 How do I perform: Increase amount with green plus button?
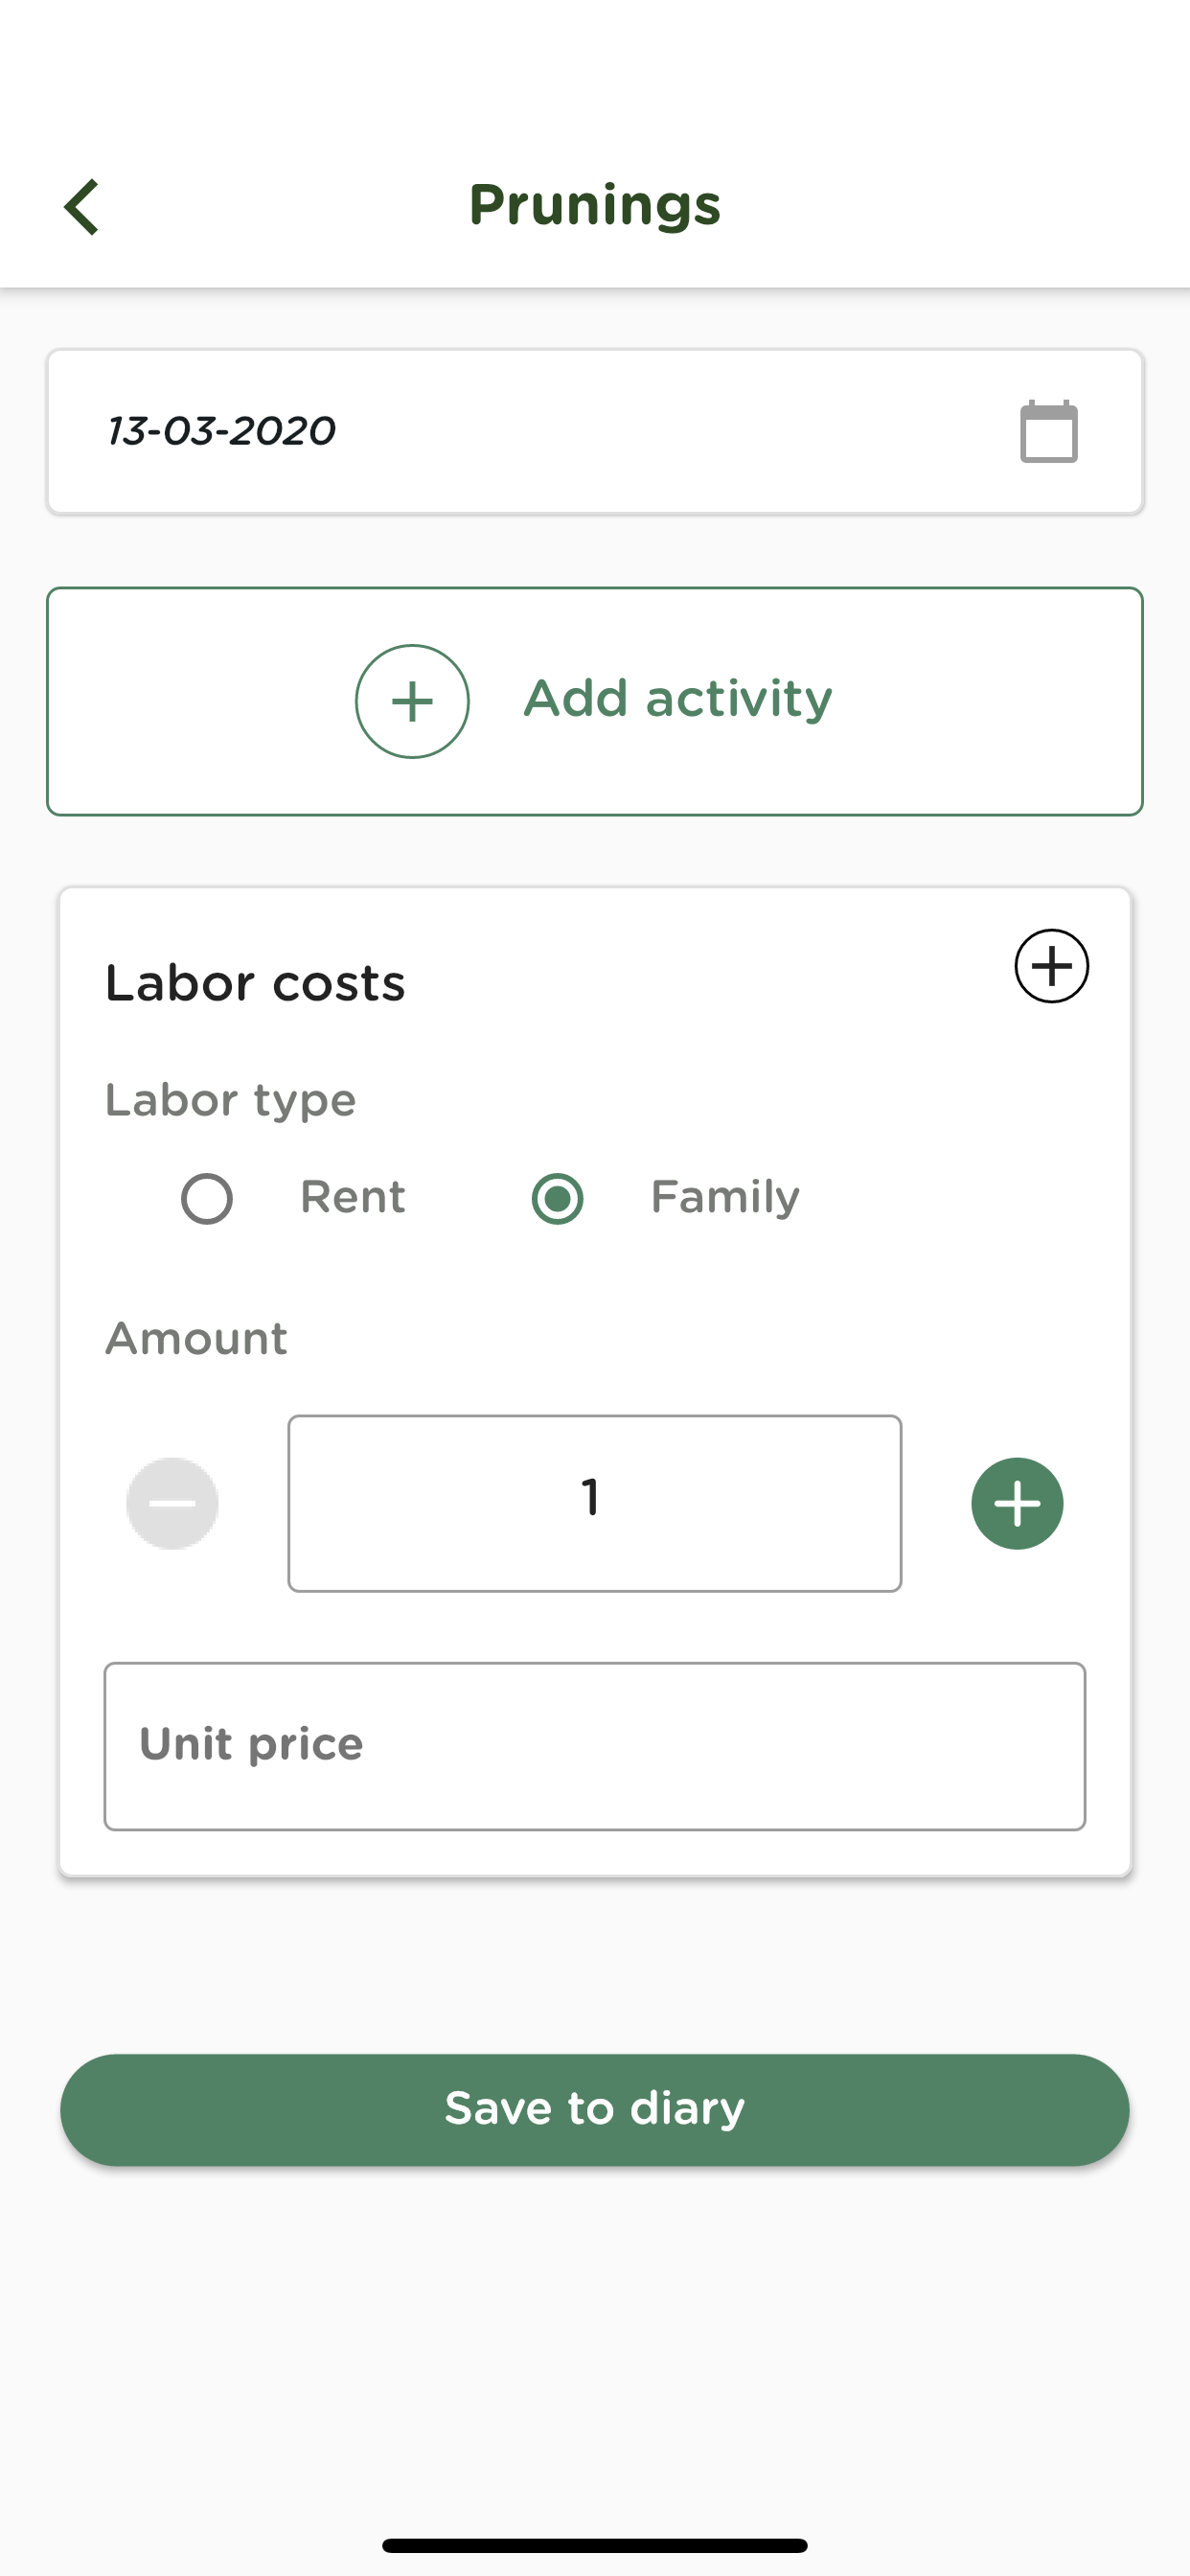coord(1017,1503)
